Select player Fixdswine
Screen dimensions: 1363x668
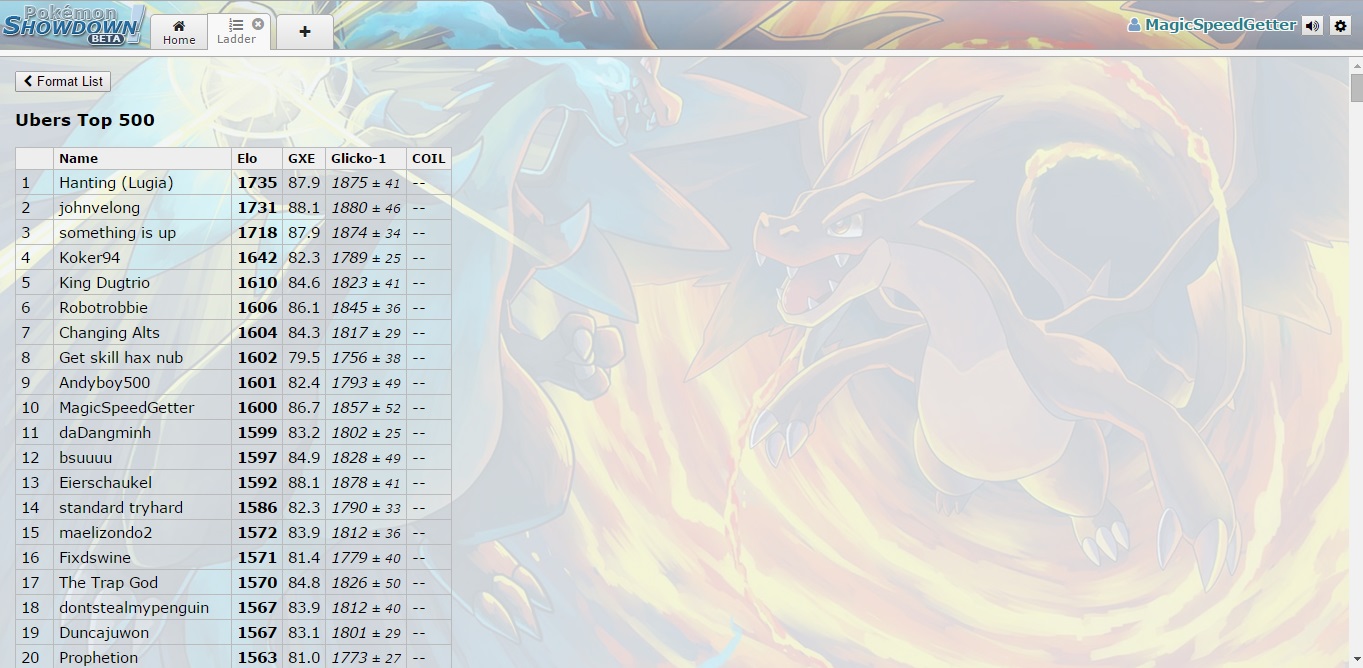pyautogui.click(x=95, y=558)
